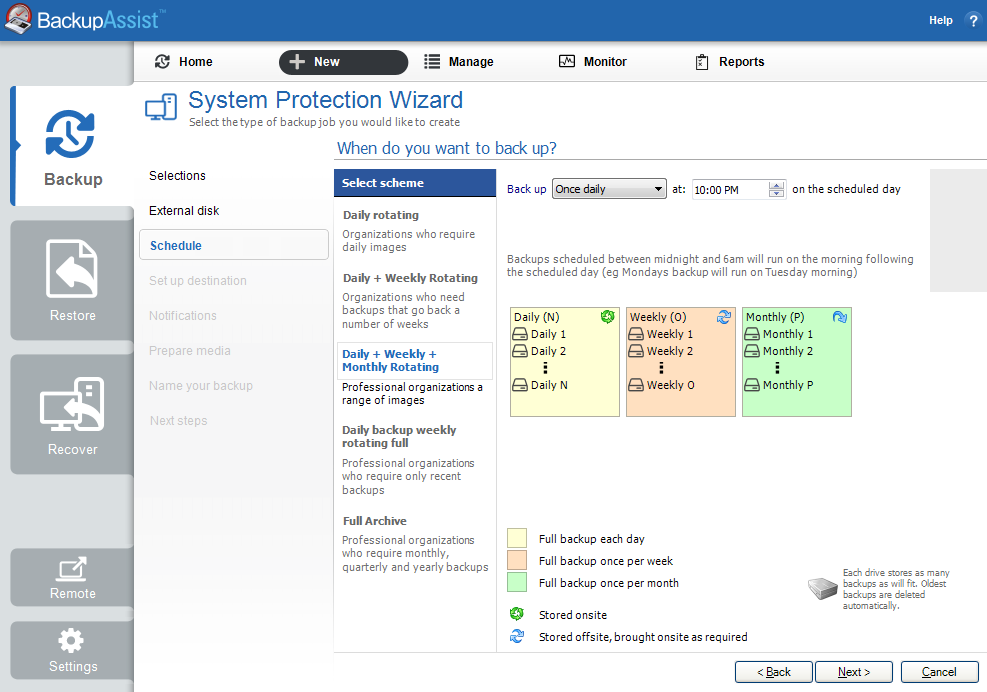Image resolution: width=987 pixels, height=692 pixels.
Task: Switch to the Reports tab
Action: 729,62
